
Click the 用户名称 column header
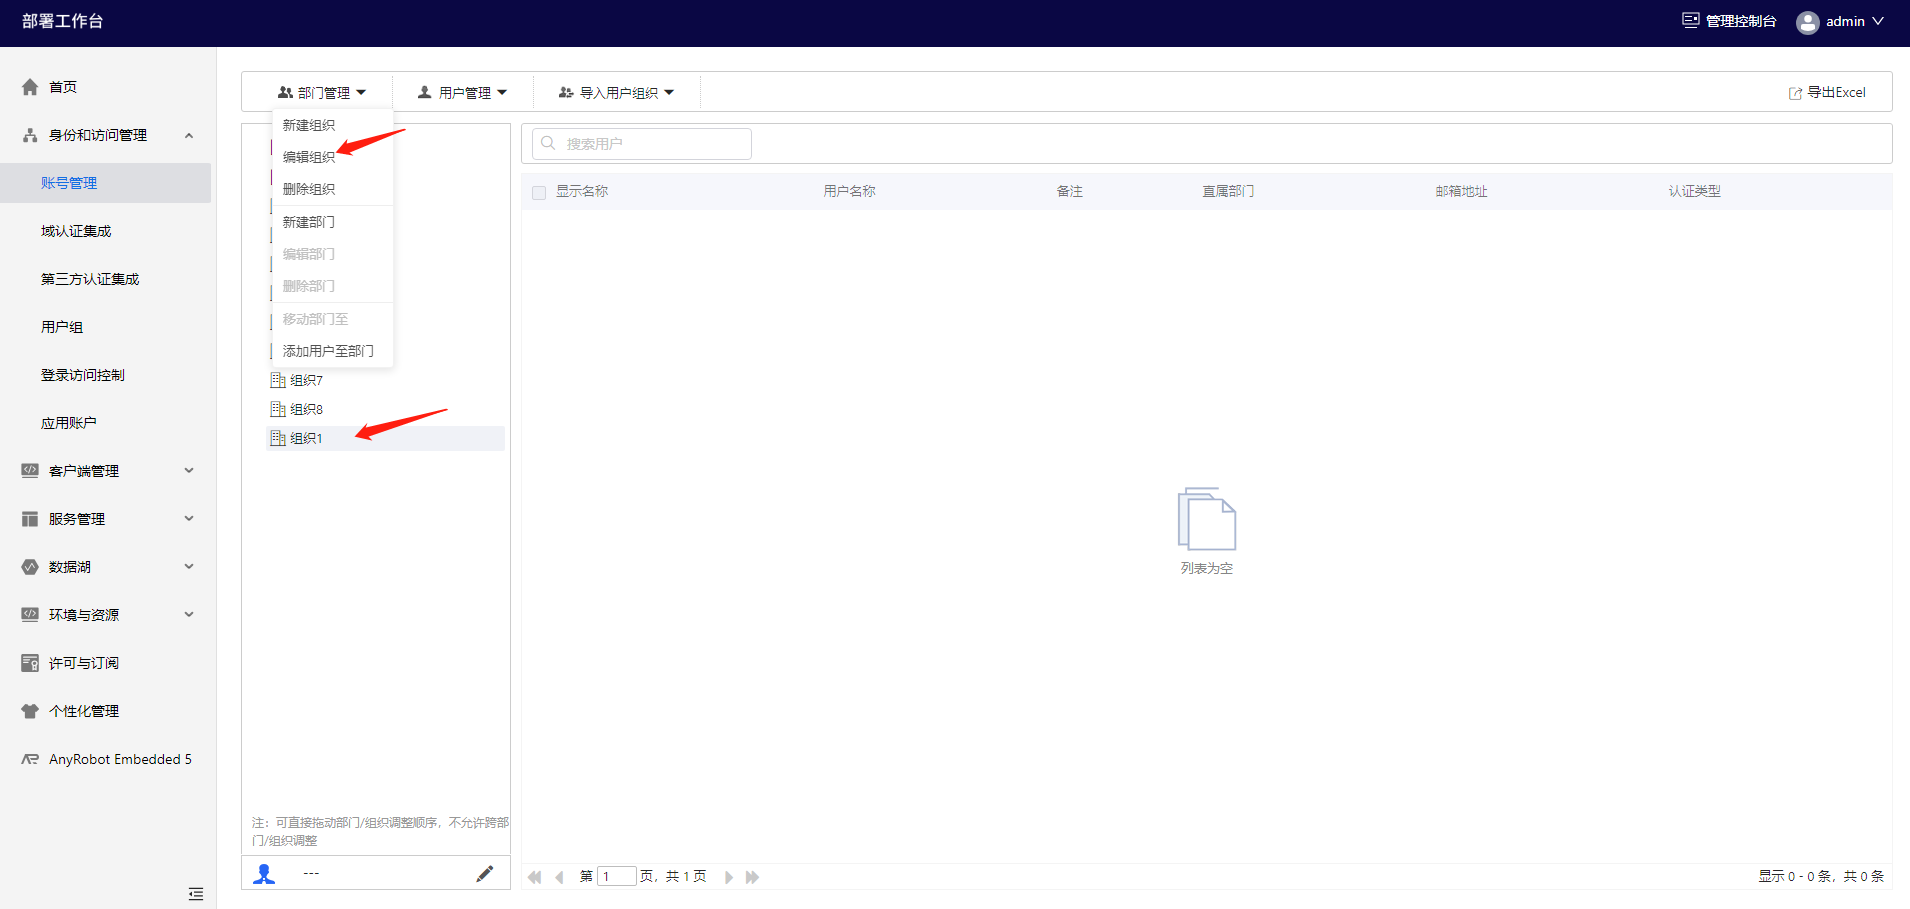point(850,191)
